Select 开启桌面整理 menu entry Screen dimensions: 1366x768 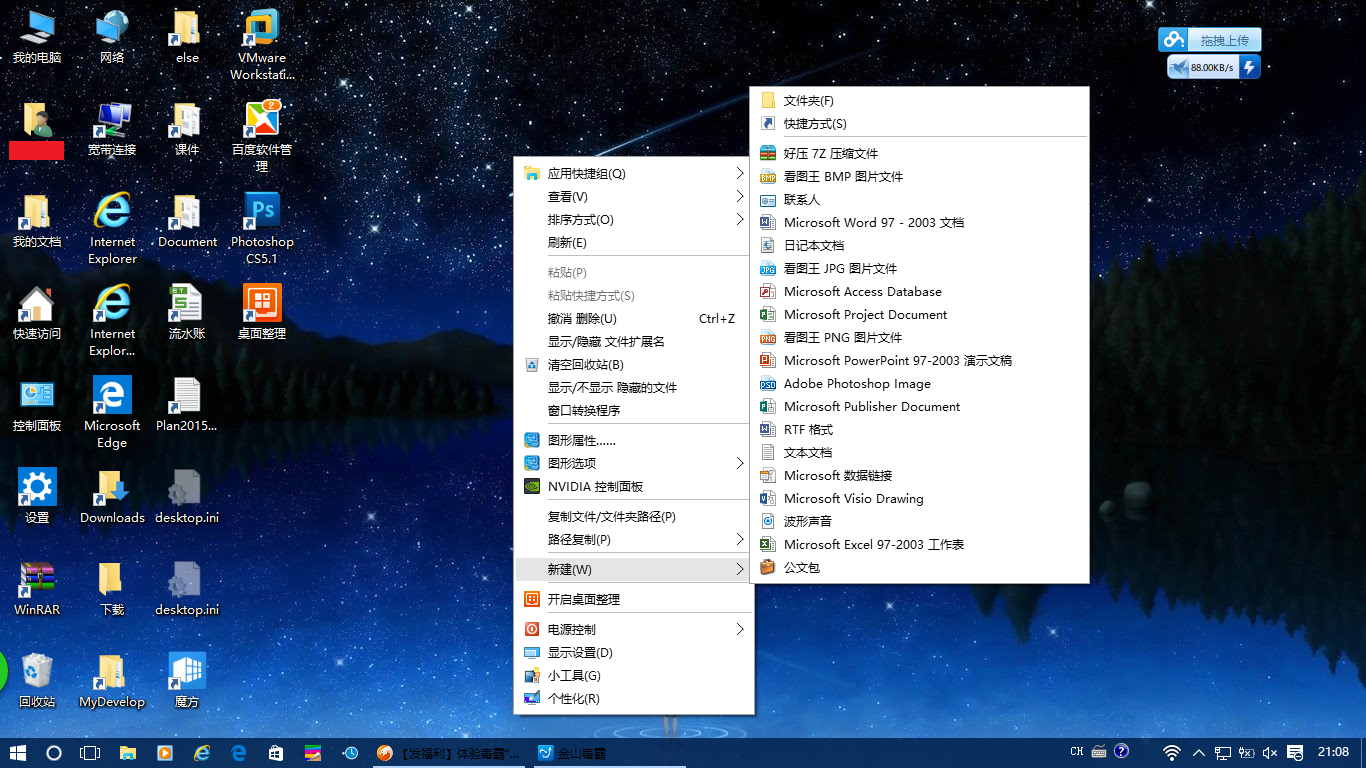(x=634, y=599)
